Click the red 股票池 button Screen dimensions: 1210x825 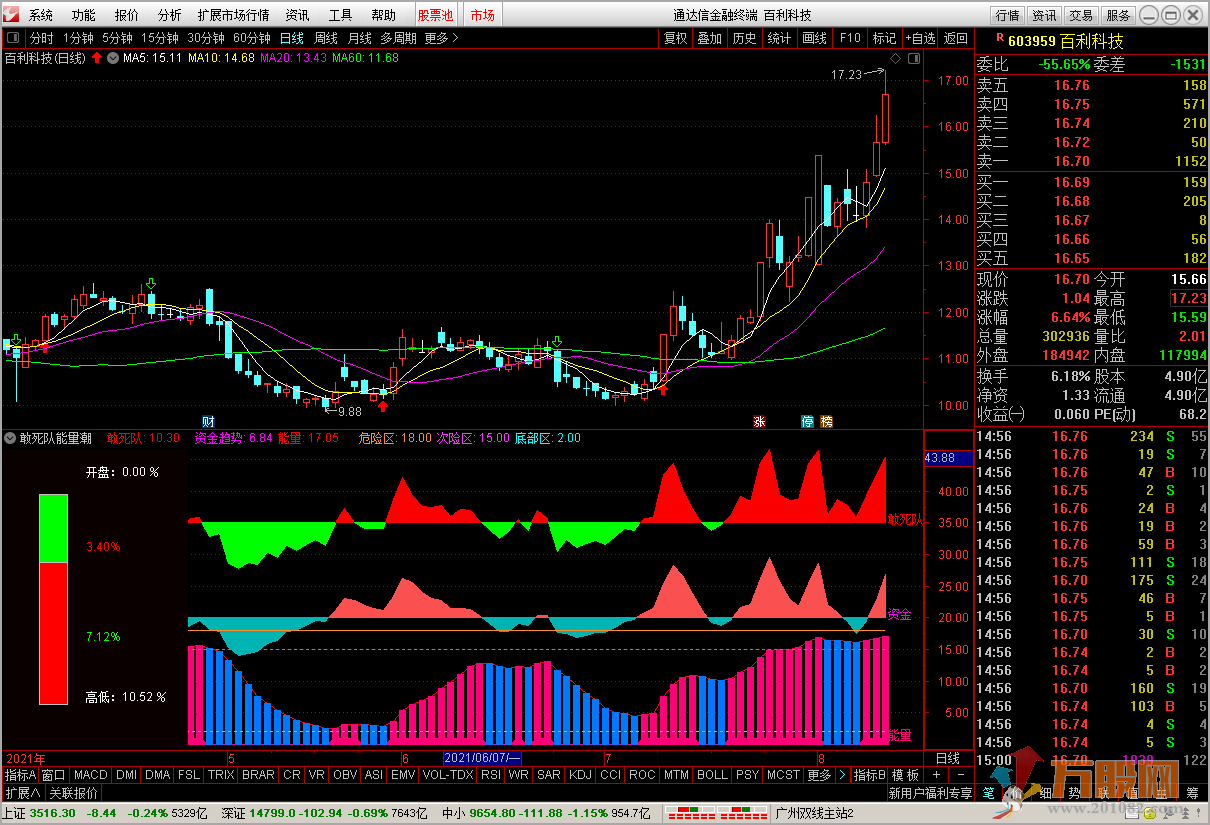(435, 15)
